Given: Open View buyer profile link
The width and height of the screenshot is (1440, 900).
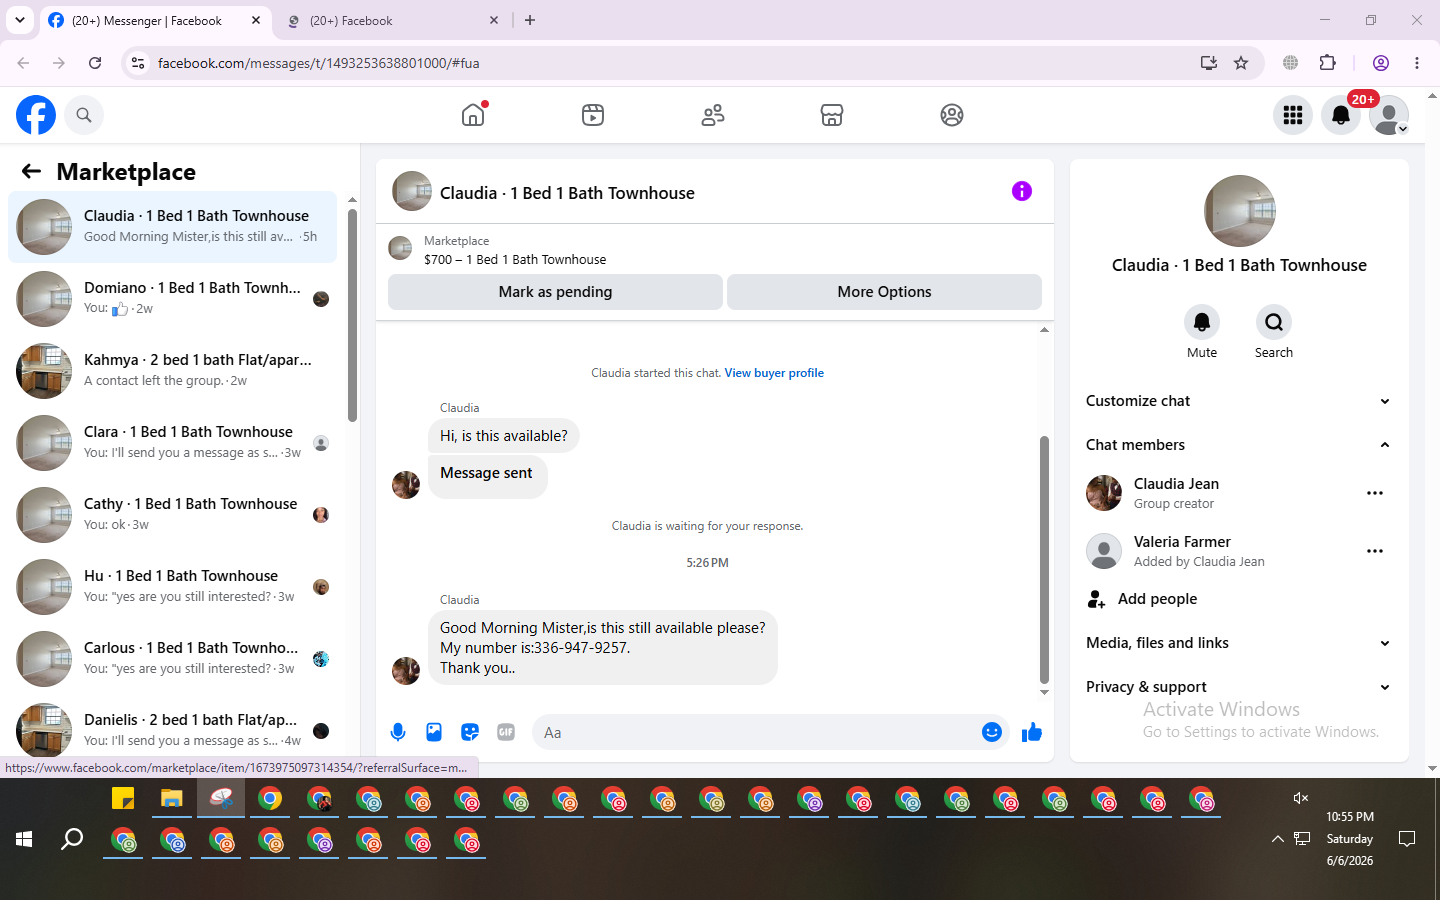Looking at the screenshot, I should coord(774,373).
